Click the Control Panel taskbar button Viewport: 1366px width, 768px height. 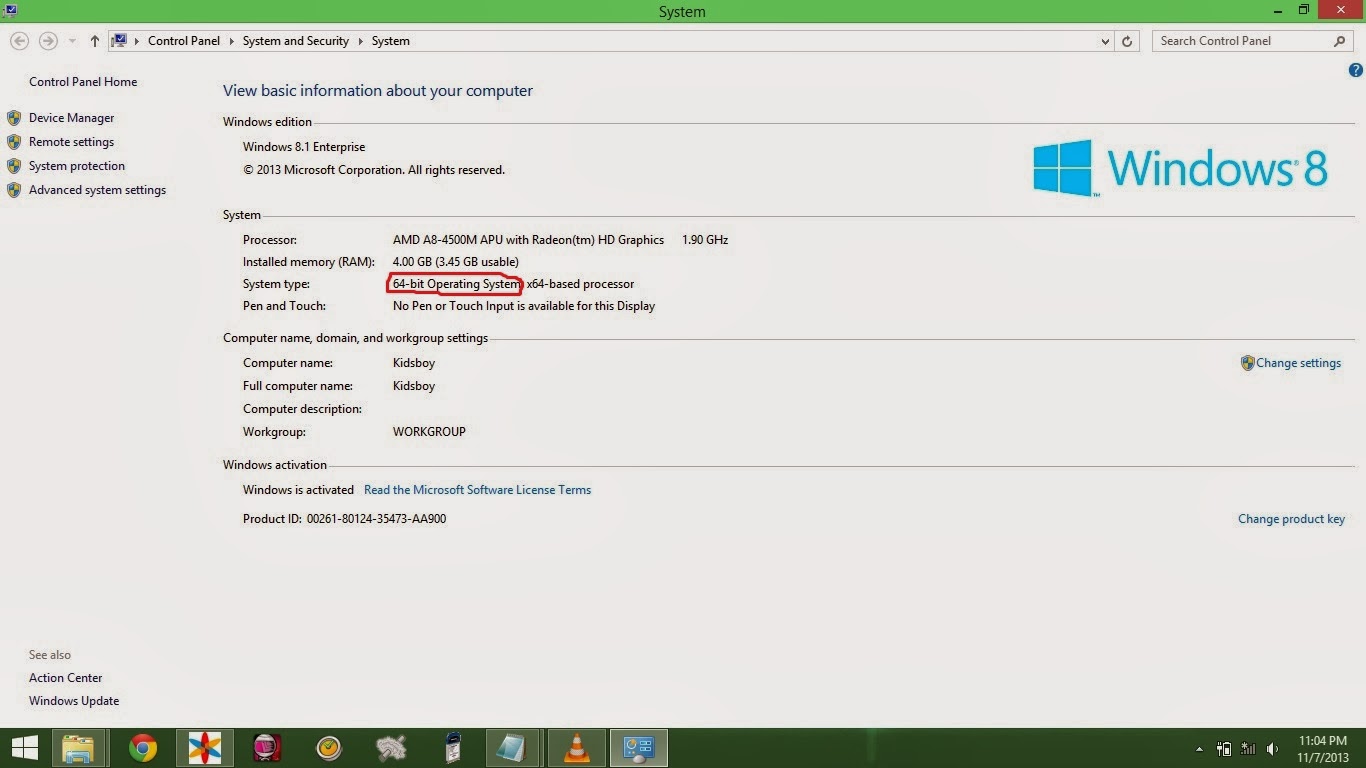[639, 748]
